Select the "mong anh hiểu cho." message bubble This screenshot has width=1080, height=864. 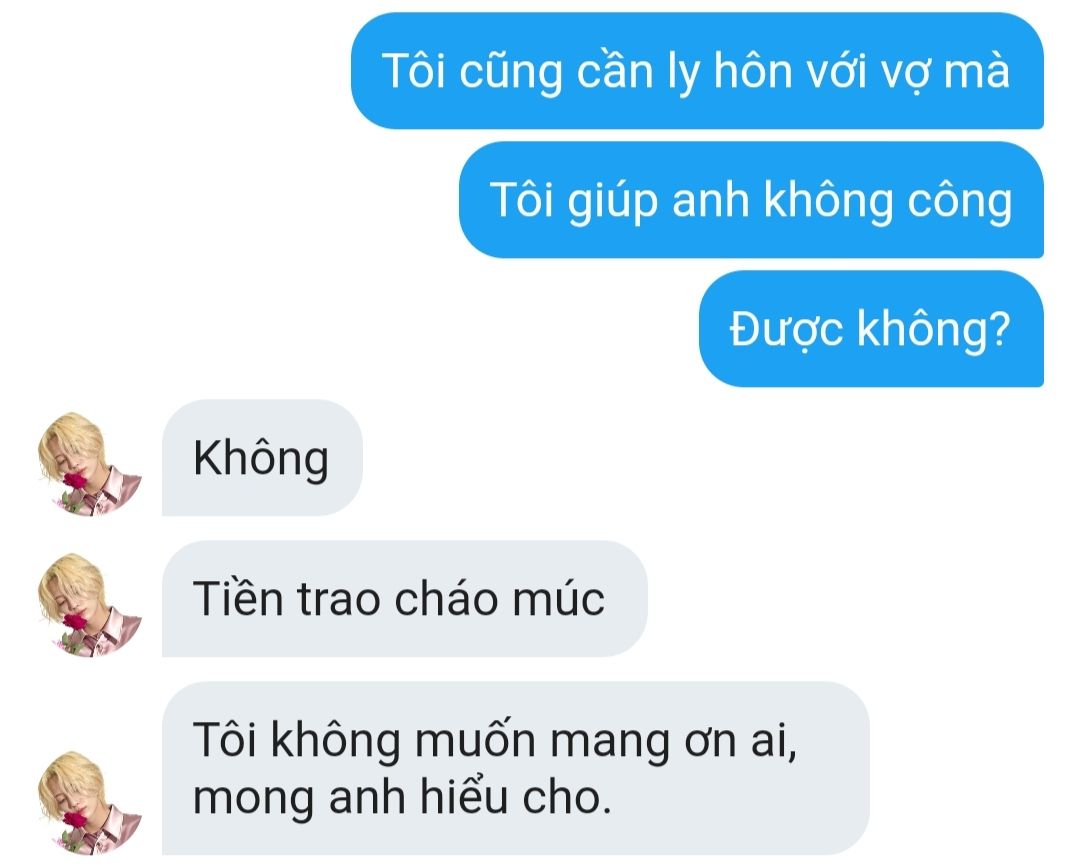click(x=516, y=768)
